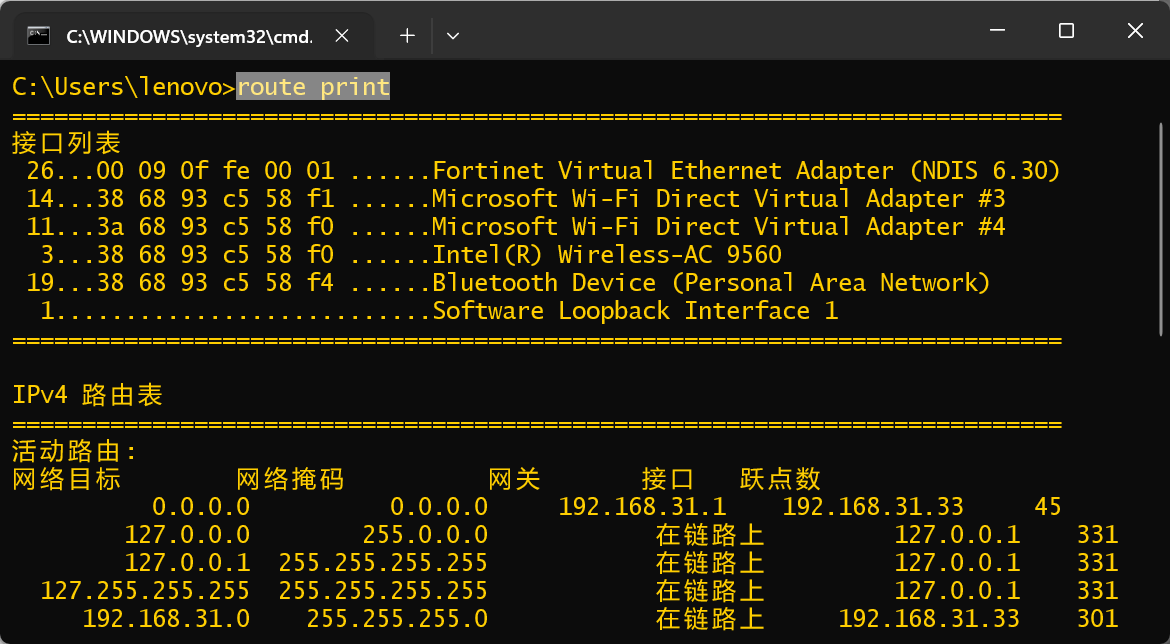The image size is (1170, 644).
Task: Click Software Loopback Interface 1 text
Action: tap(634, 311)
